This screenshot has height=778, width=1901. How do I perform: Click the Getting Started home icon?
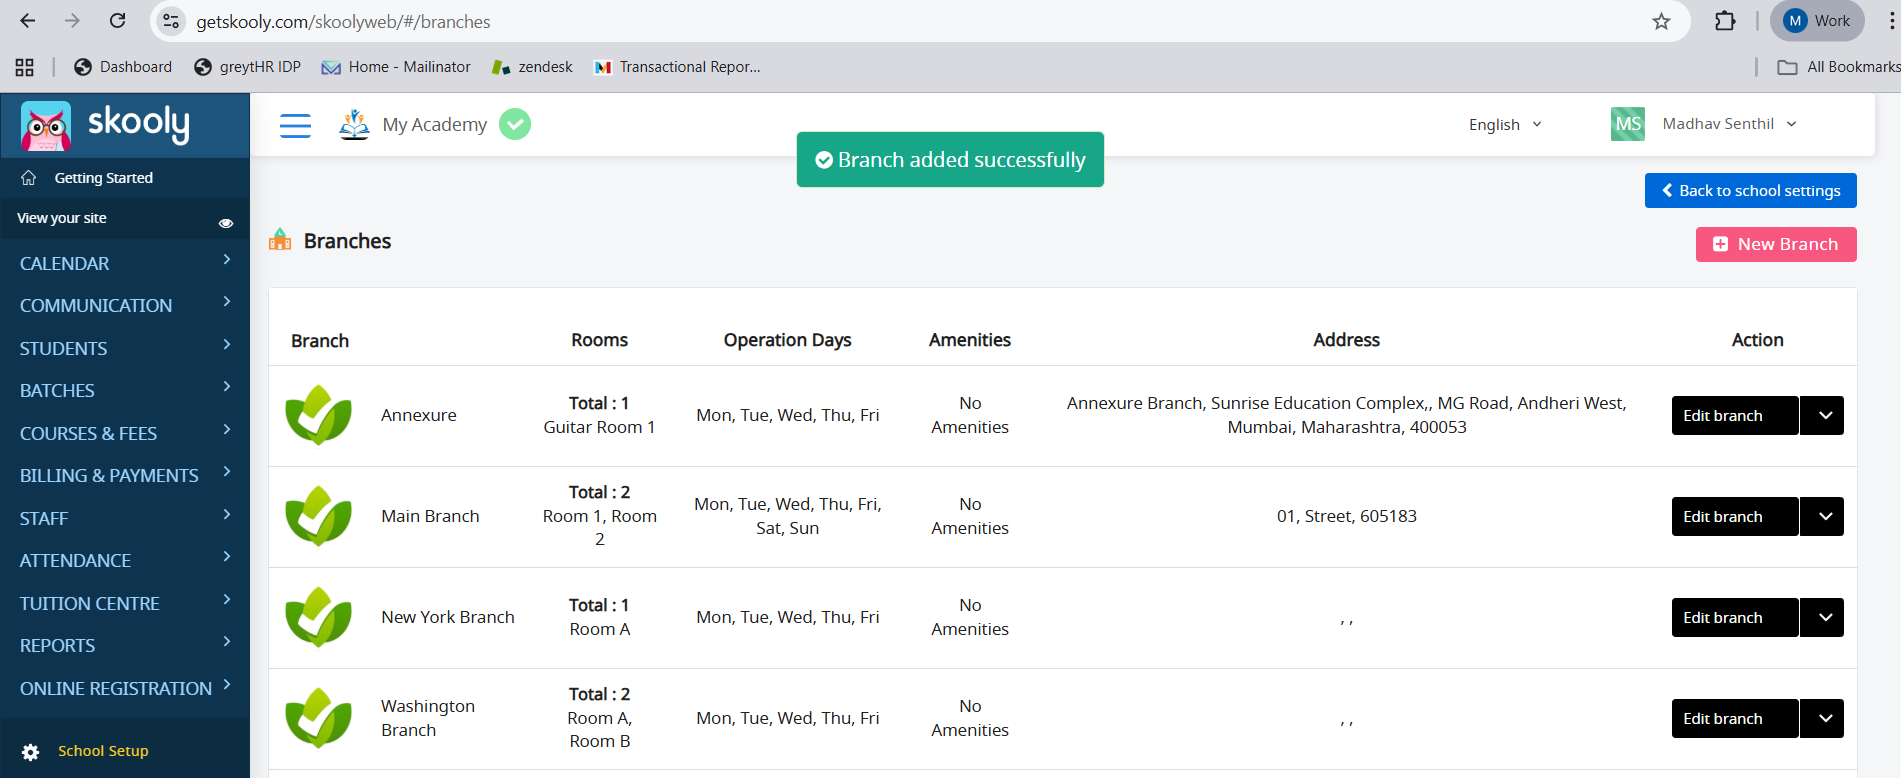tap(29, 178)
